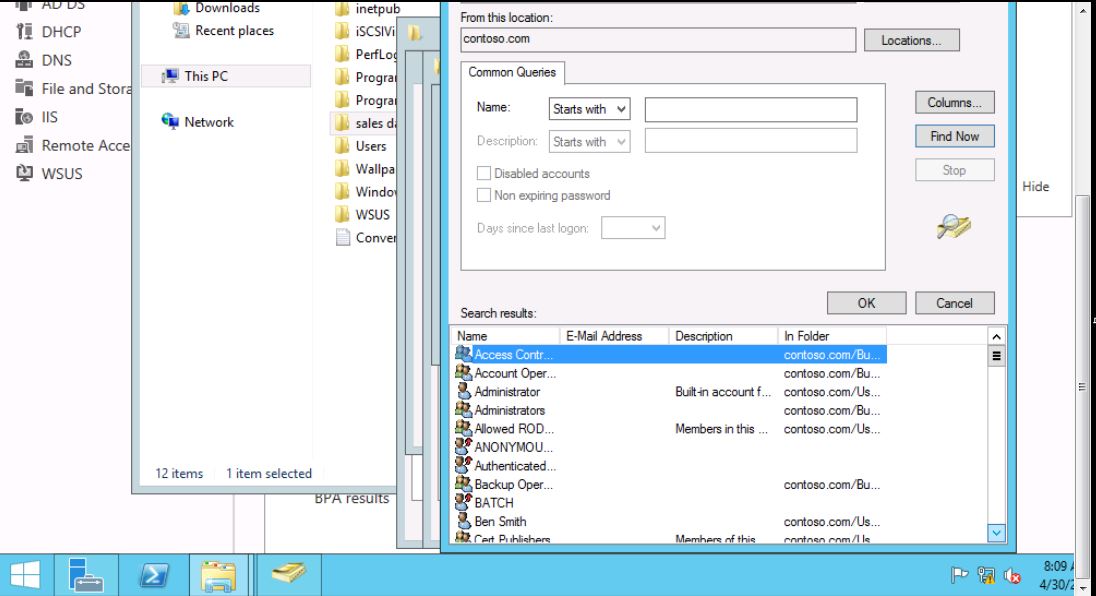Click the muted volume tray icon
Image resolution: width=1096 pixels, height=596 pixels.
[1012, 575]
